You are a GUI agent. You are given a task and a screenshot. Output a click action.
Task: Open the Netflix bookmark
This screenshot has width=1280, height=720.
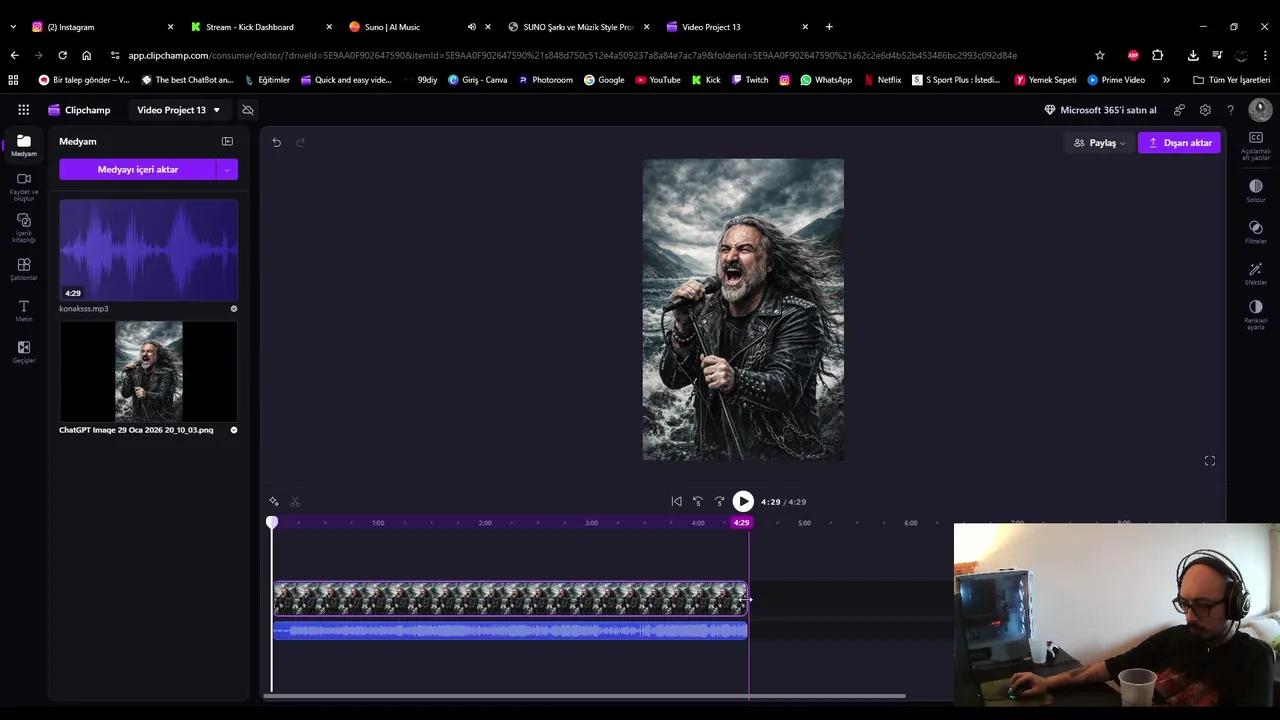[x=882, y=80]
